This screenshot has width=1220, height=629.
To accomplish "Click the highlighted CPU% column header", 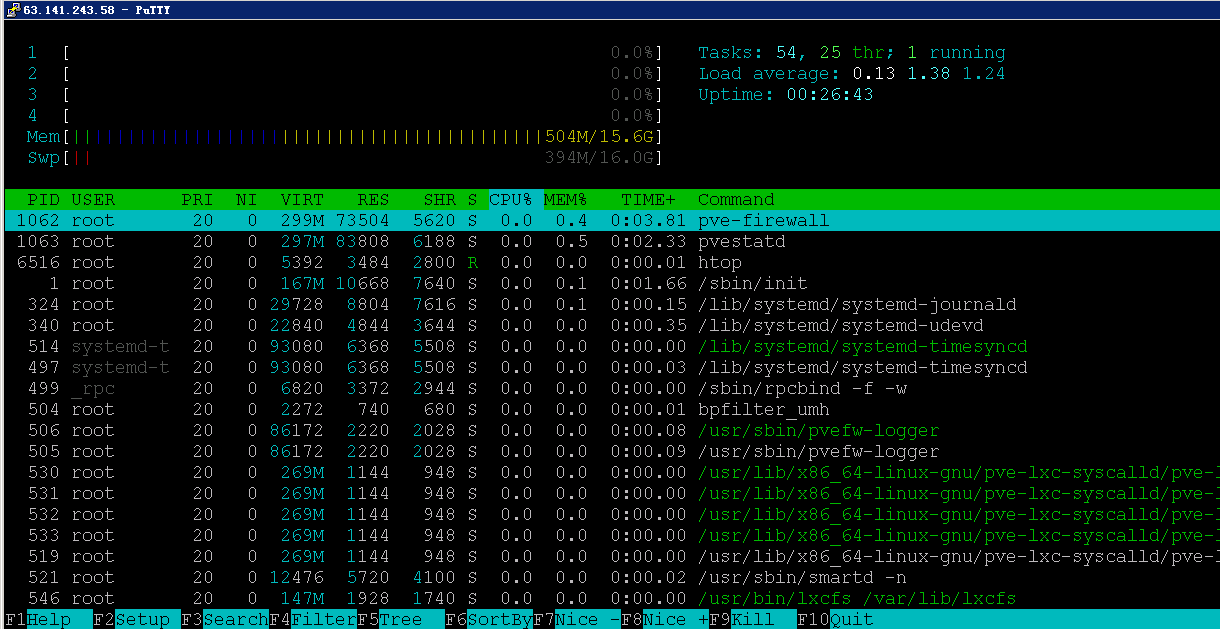I will coord(511,199).
